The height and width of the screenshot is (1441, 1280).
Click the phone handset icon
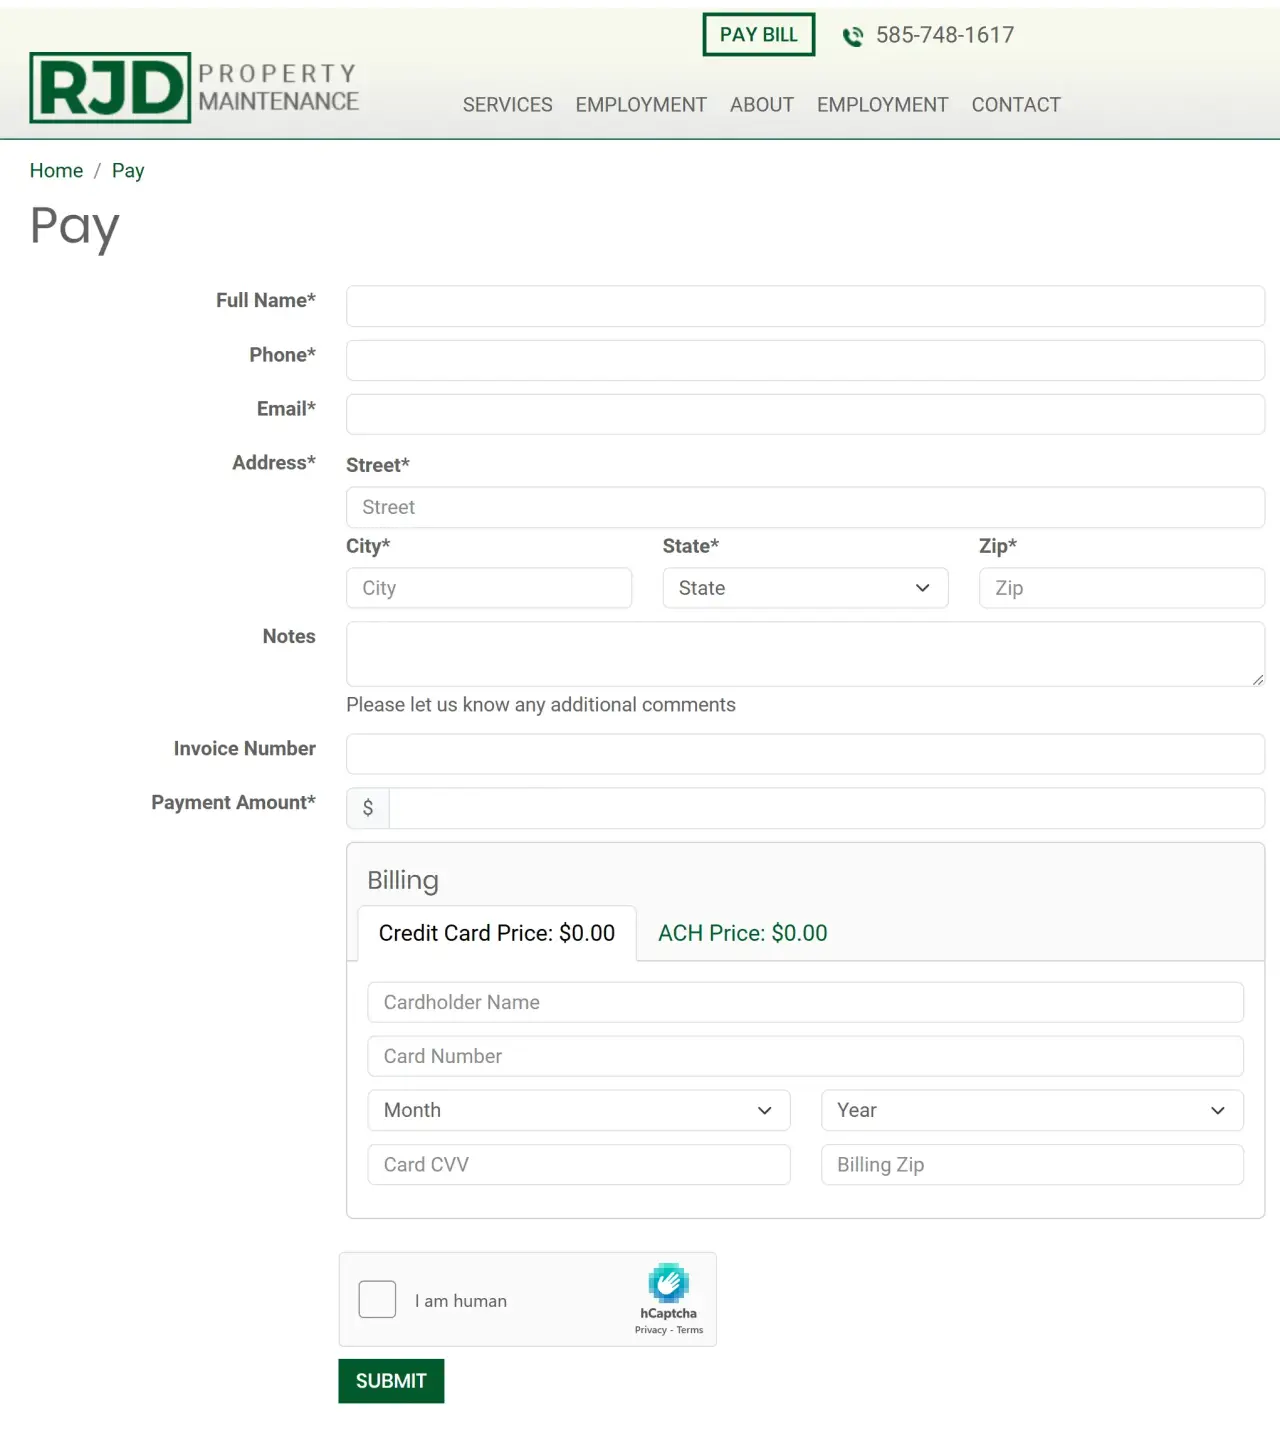pos(853,37)
